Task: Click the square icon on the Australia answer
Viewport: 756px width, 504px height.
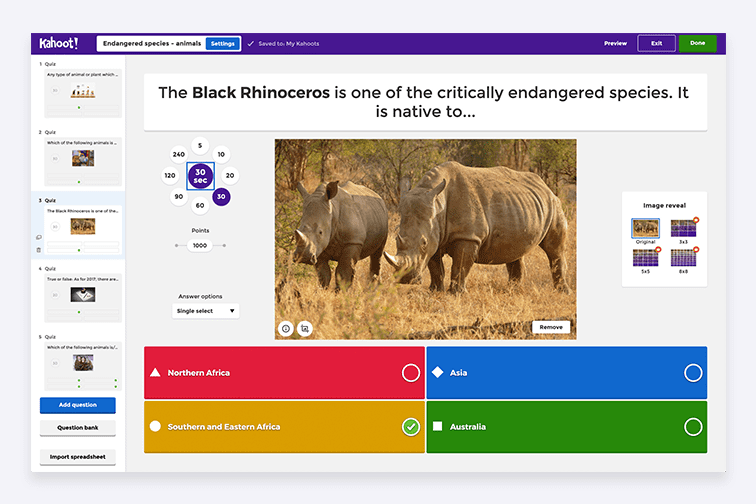Action: (x=437, y=427)
